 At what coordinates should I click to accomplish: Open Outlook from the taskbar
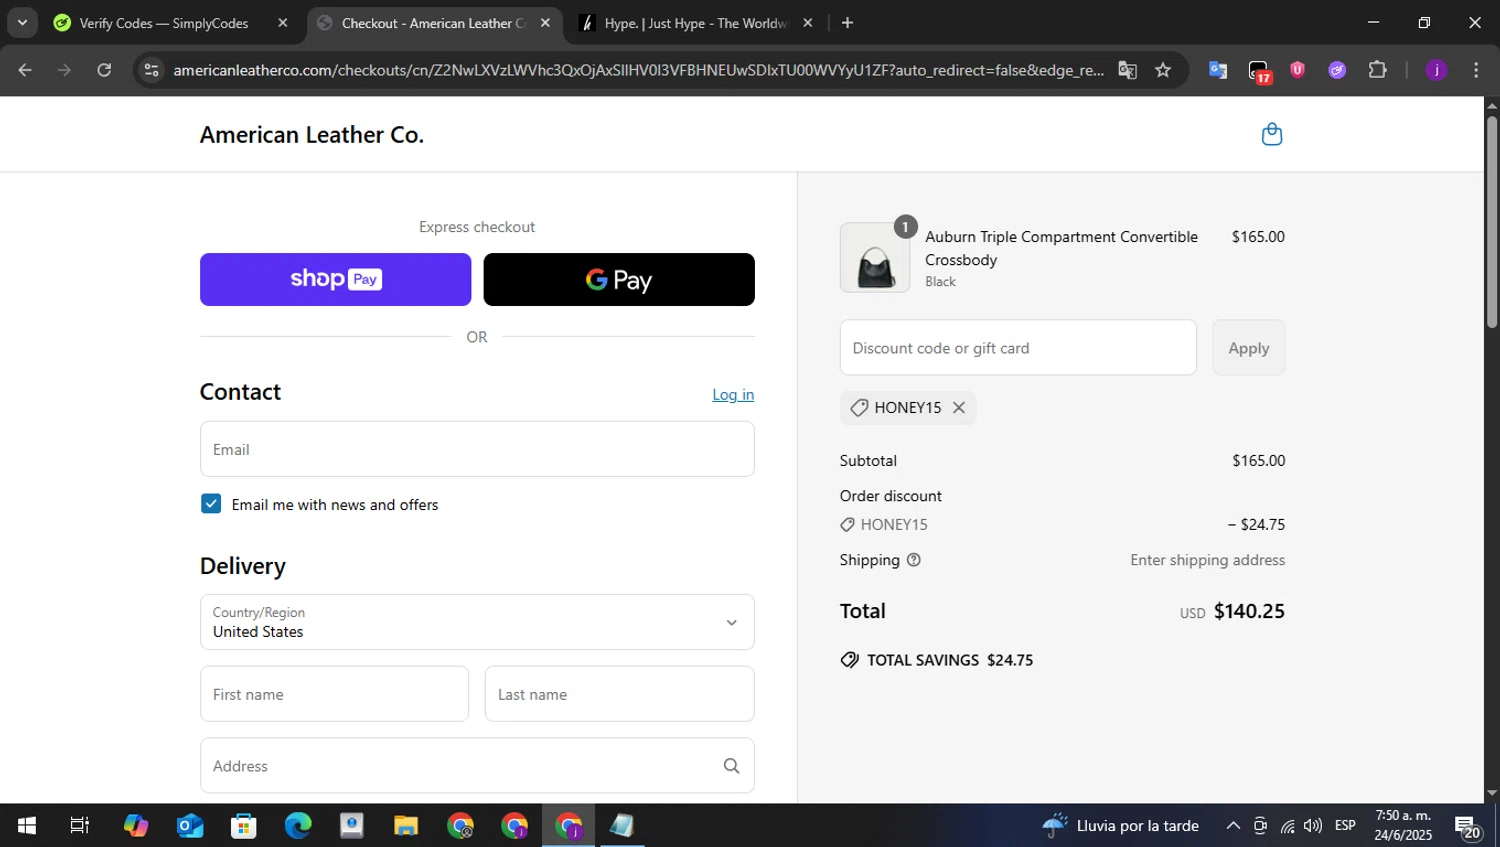(x=189, y=826)
